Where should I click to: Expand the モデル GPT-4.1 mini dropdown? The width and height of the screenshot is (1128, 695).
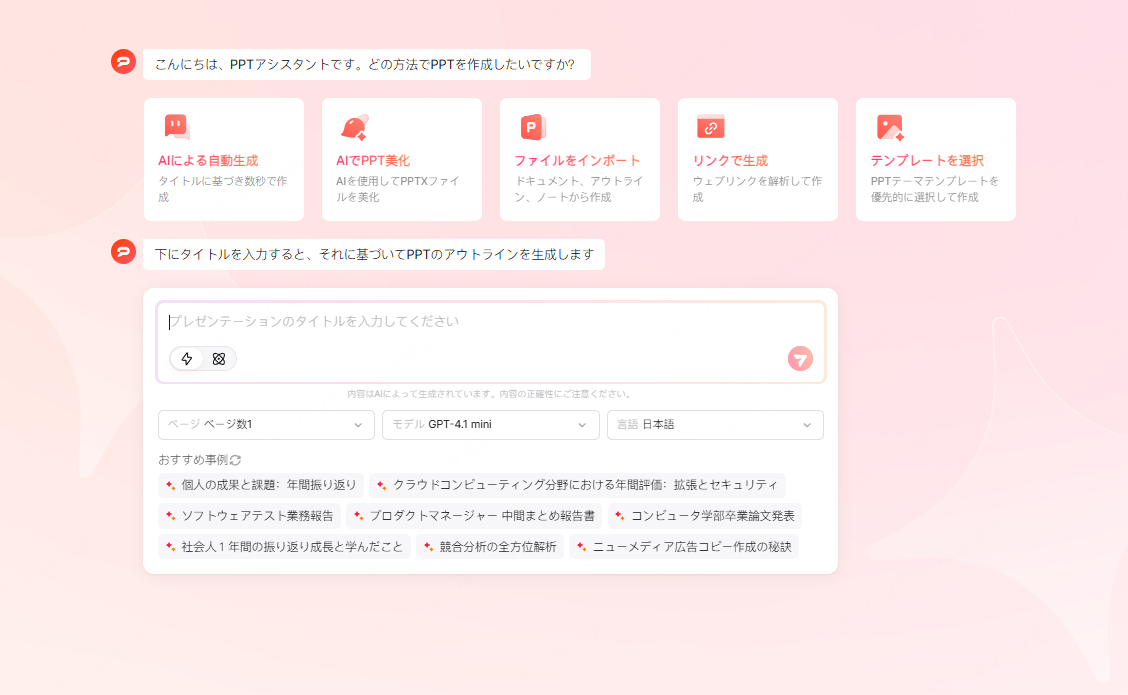tap(490, 425)
